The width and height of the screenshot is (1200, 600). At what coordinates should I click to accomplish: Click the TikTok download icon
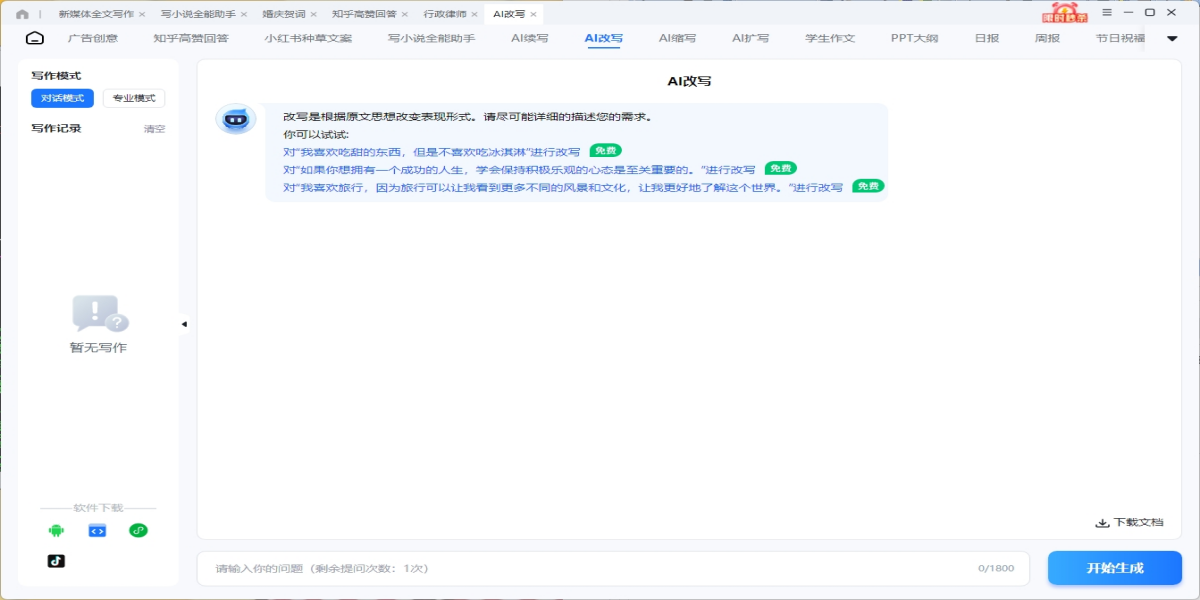point(56,561)
